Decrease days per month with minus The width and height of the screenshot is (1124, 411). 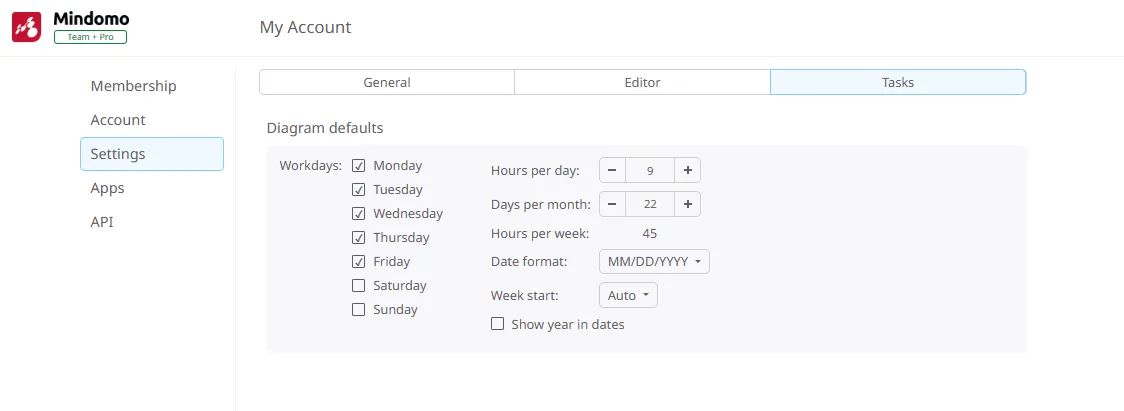(x=612, y=204)
